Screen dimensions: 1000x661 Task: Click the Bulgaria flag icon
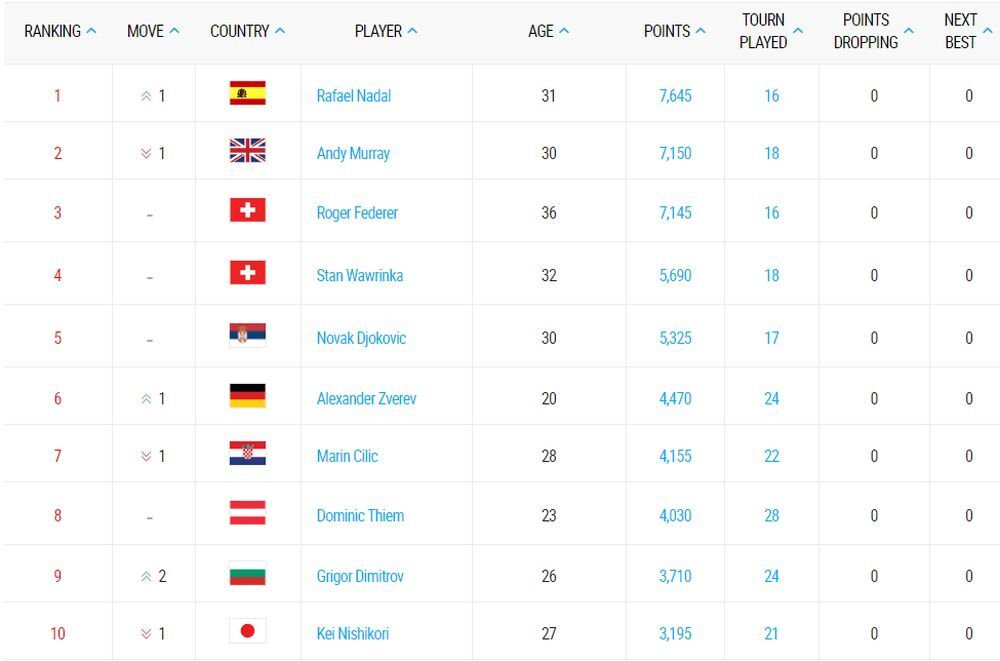pos(247,574)
